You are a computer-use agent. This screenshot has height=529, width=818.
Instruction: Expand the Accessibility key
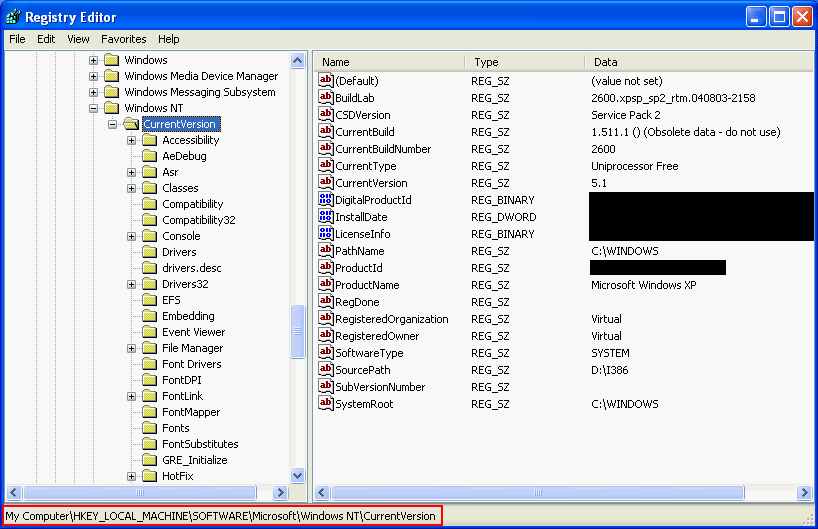coord(131,140)
